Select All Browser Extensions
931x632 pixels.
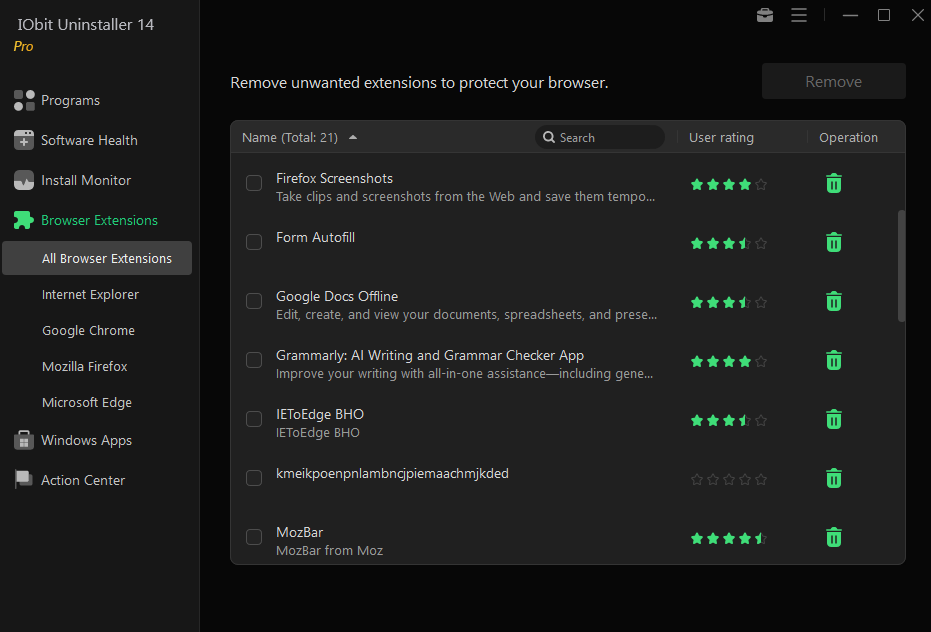[x=97, y=258]
